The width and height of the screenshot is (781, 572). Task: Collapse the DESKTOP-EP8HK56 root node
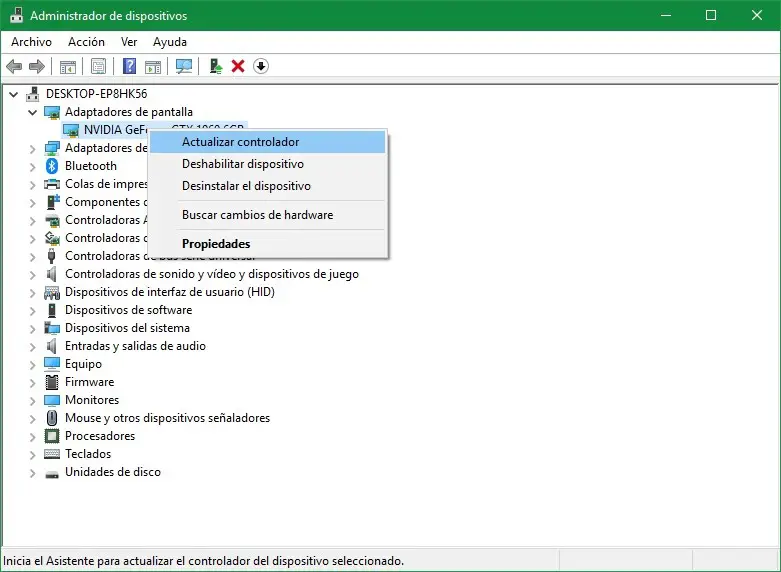[14, 94]
